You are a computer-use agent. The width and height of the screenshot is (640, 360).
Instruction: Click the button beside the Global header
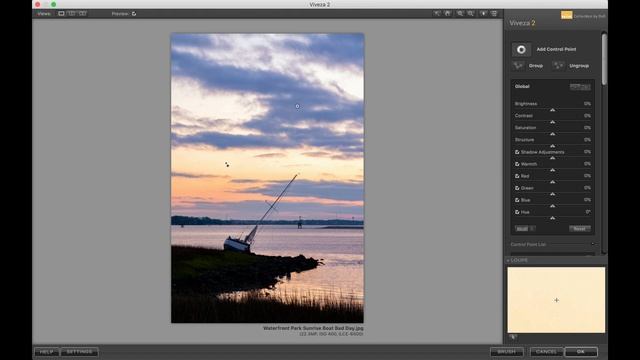(x=580, y=87)
